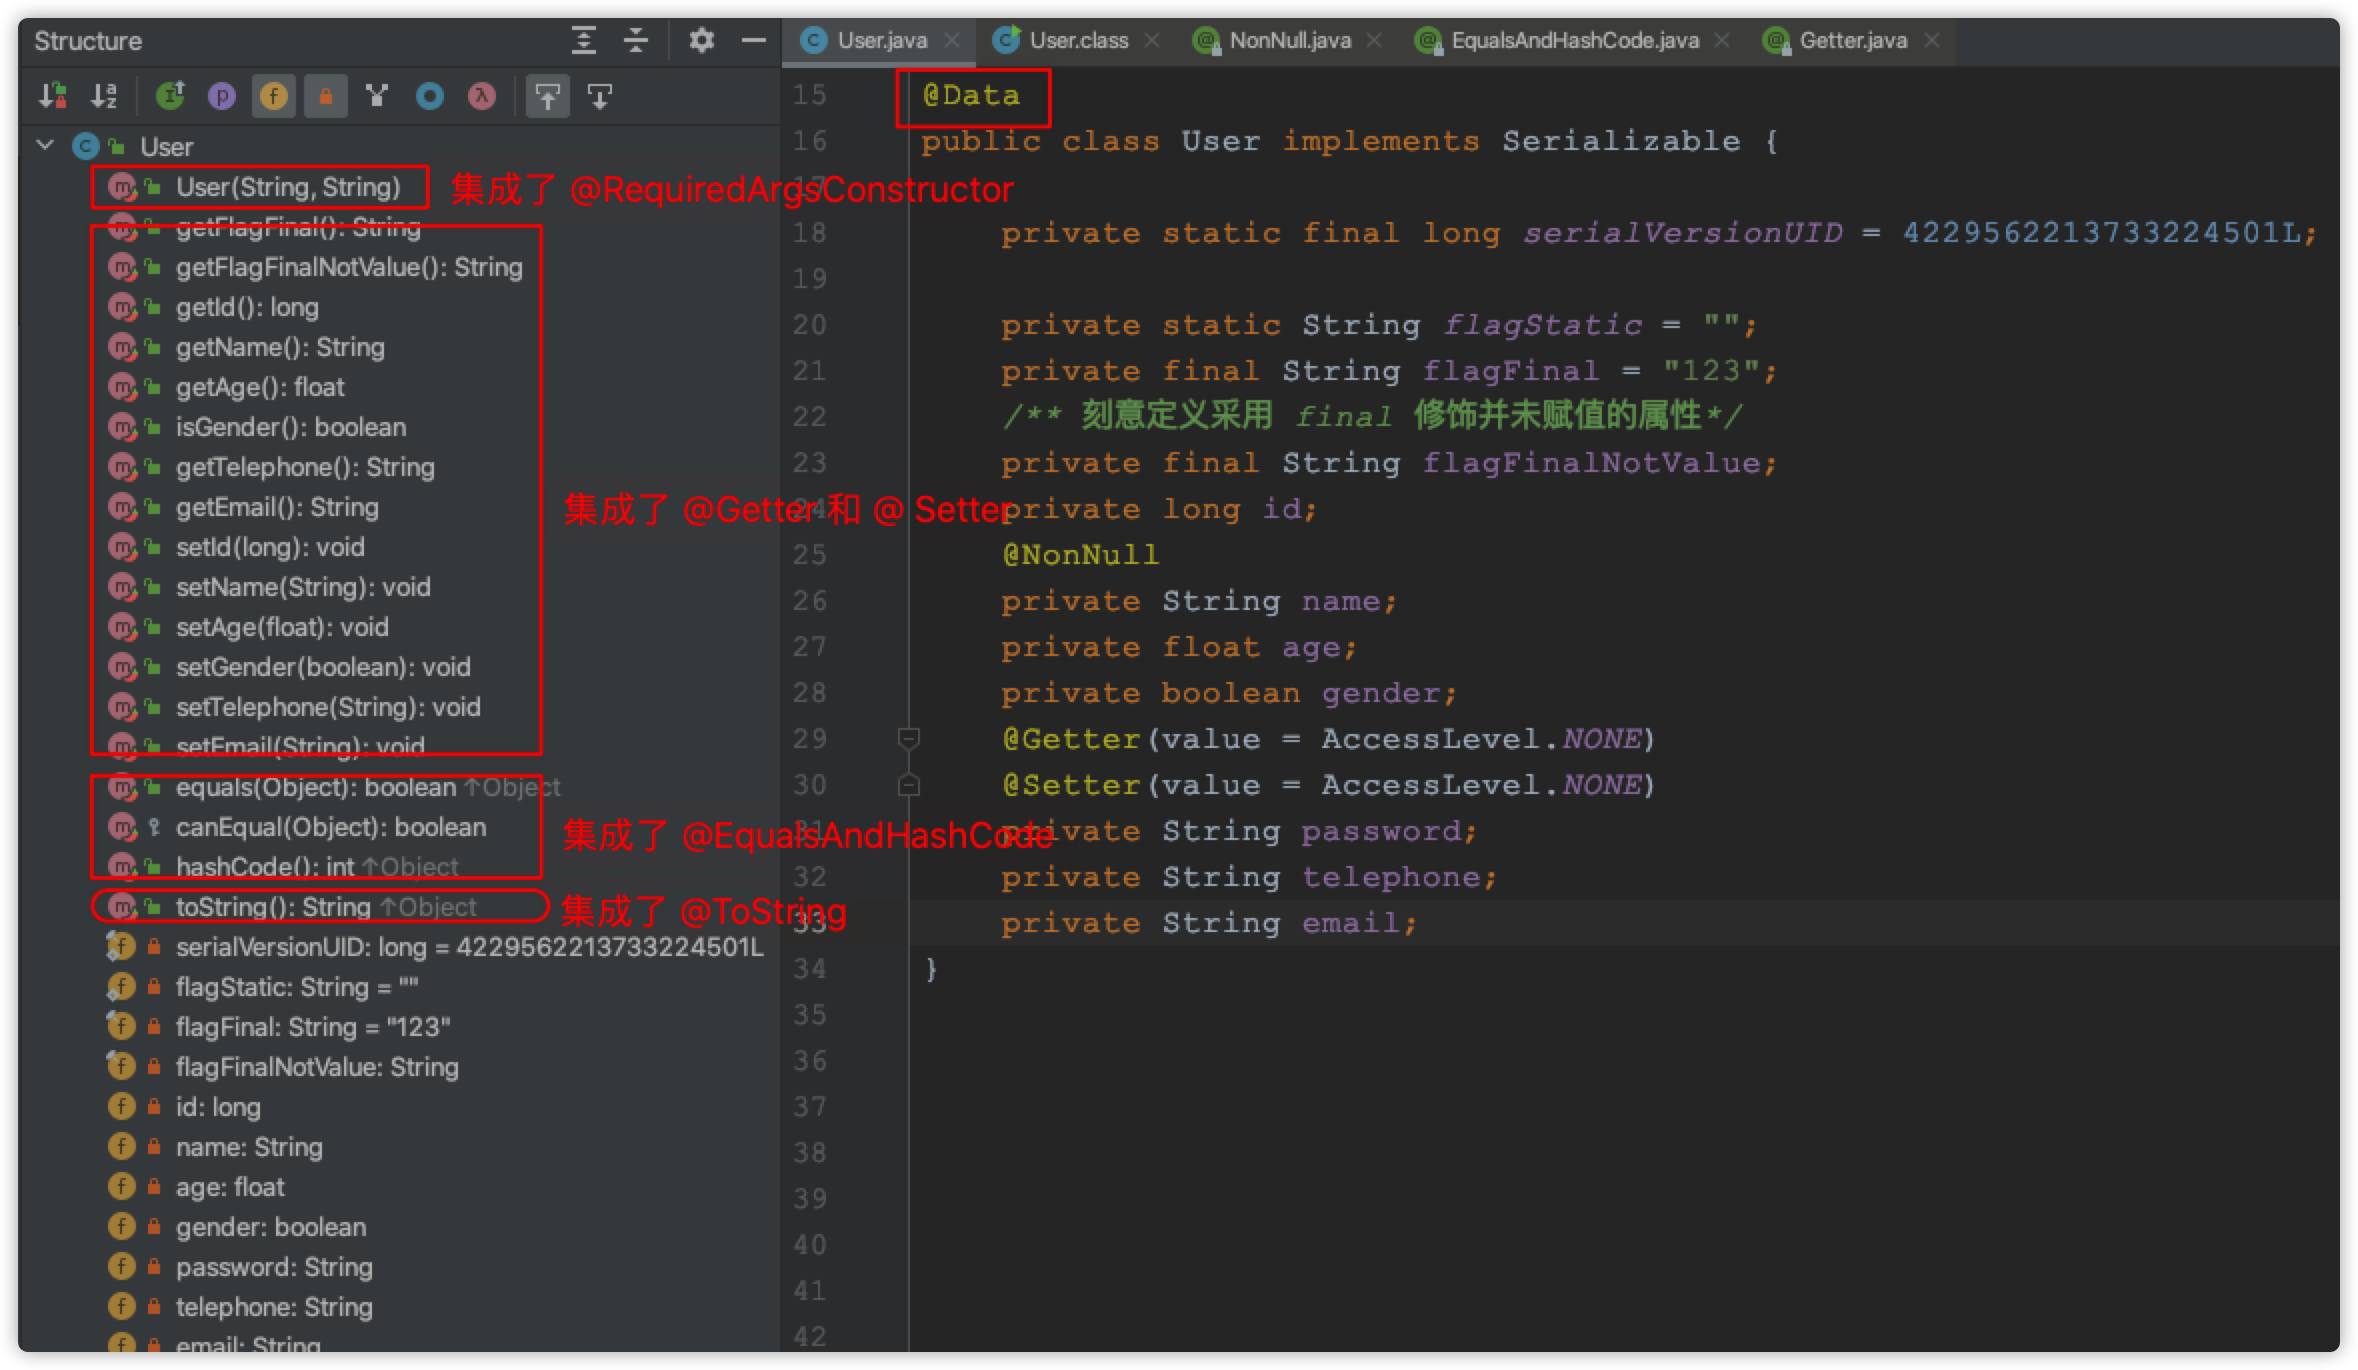Image resolution: width=2358 pixels, height=1370 pixels.
Task: Enable autoscroll from source button
Action: pyautogui.click(x=600, y=96)
